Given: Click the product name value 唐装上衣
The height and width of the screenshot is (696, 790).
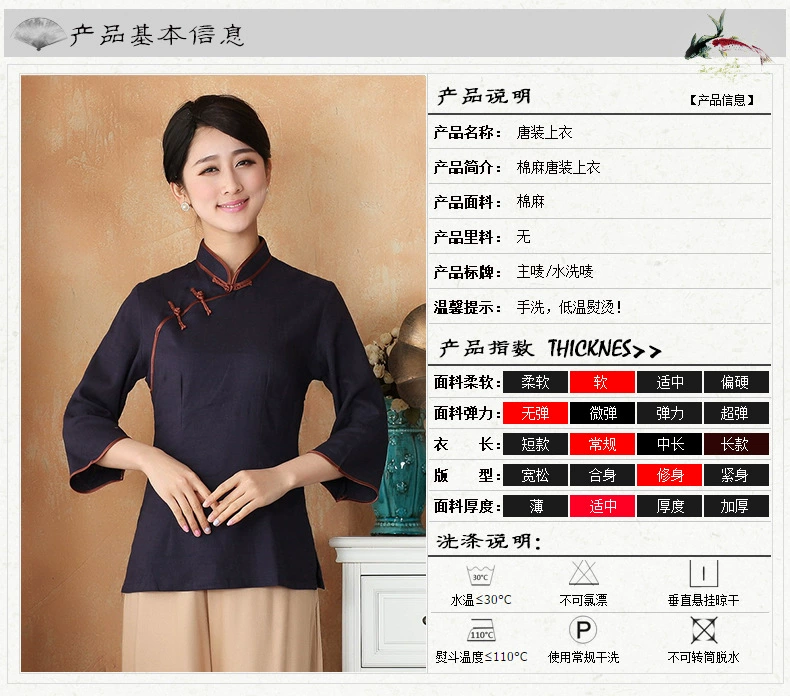Looking at the screenshot, I should [x=544, y=133].
